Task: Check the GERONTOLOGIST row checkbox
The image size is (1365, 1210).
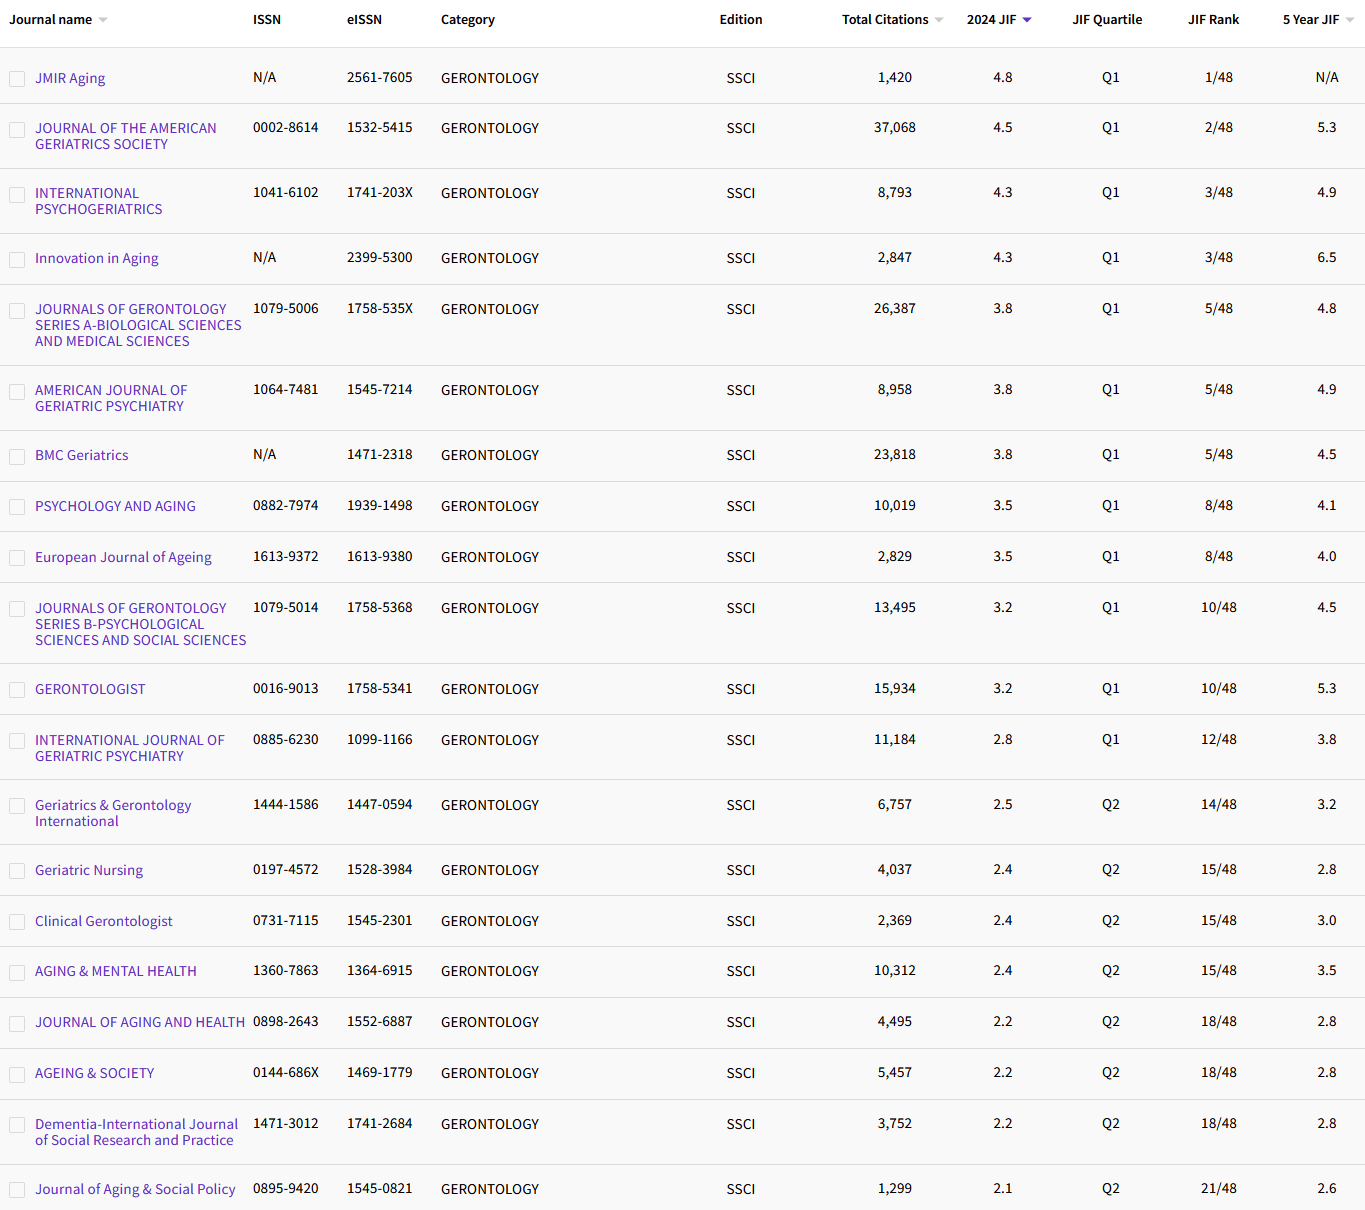Action: pos(17,691)
